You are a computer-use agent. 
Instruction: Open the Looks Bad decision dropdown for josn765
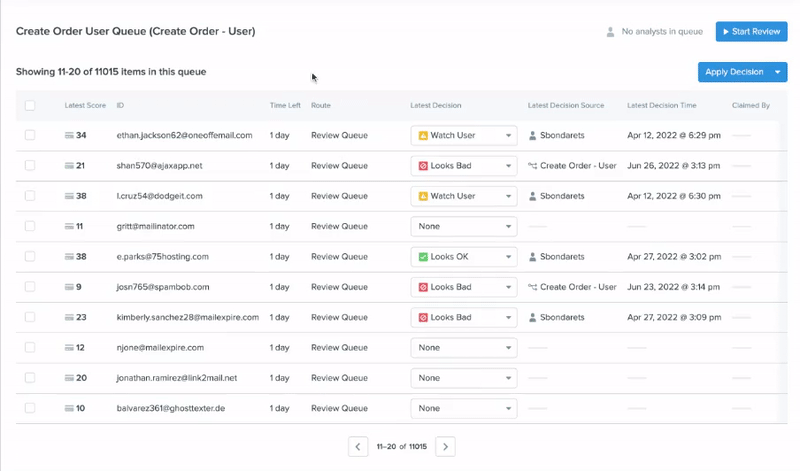464,287
